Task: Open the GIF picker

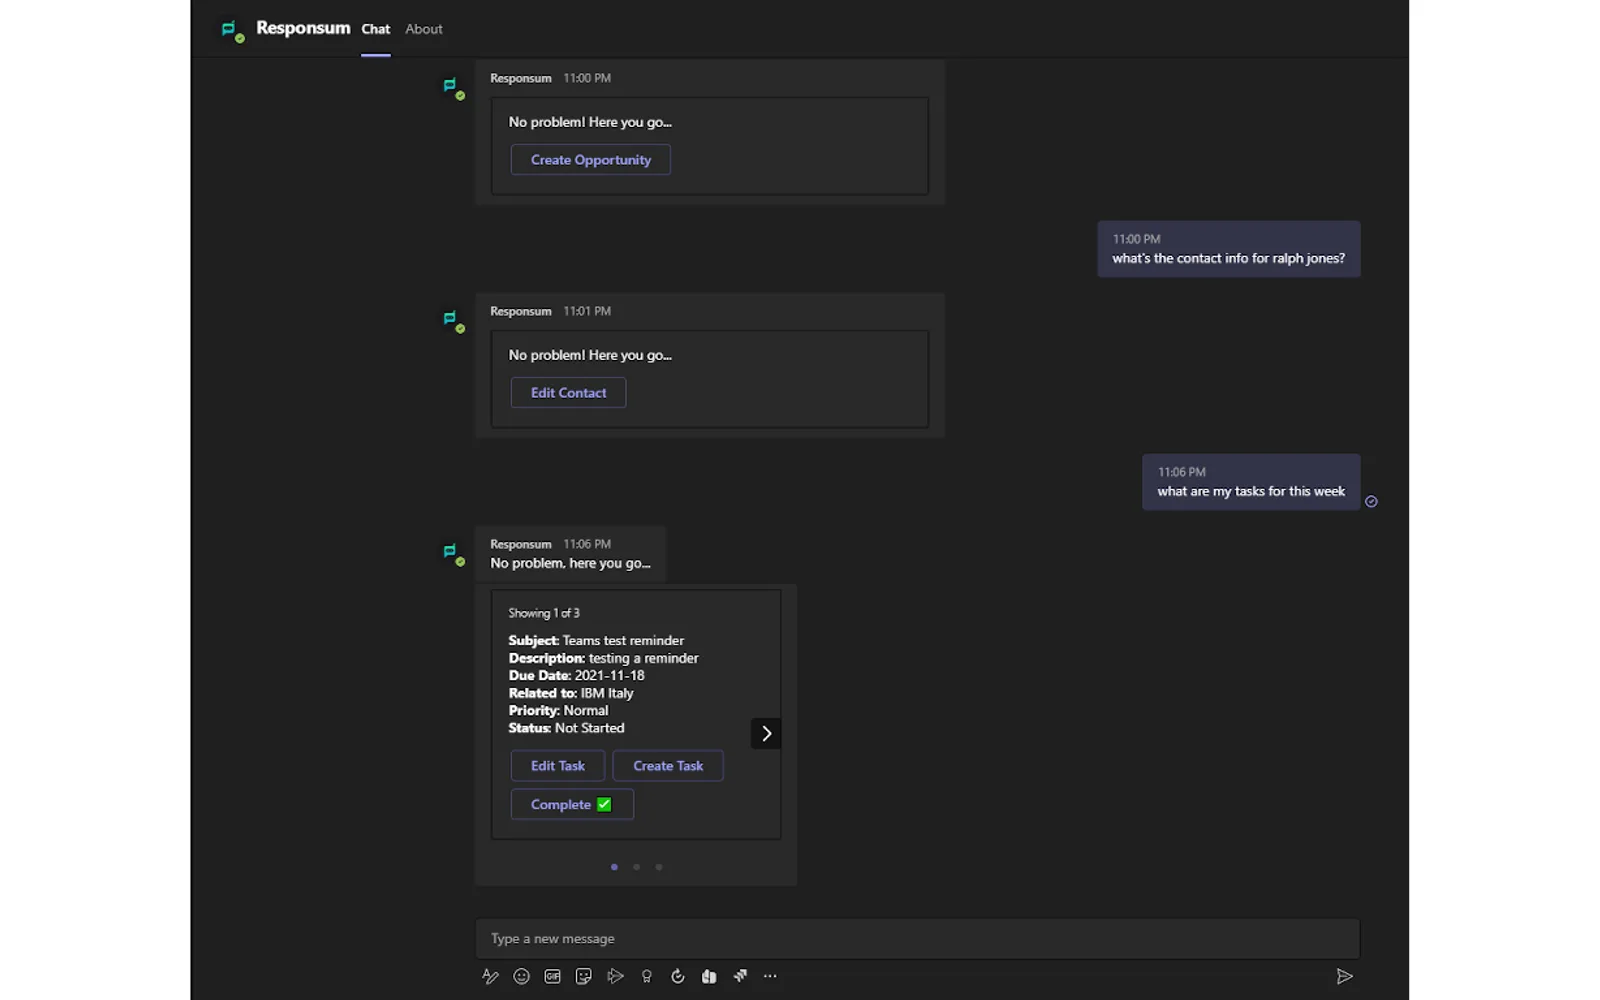Action: pyautogui.click(x=552, y=977)
